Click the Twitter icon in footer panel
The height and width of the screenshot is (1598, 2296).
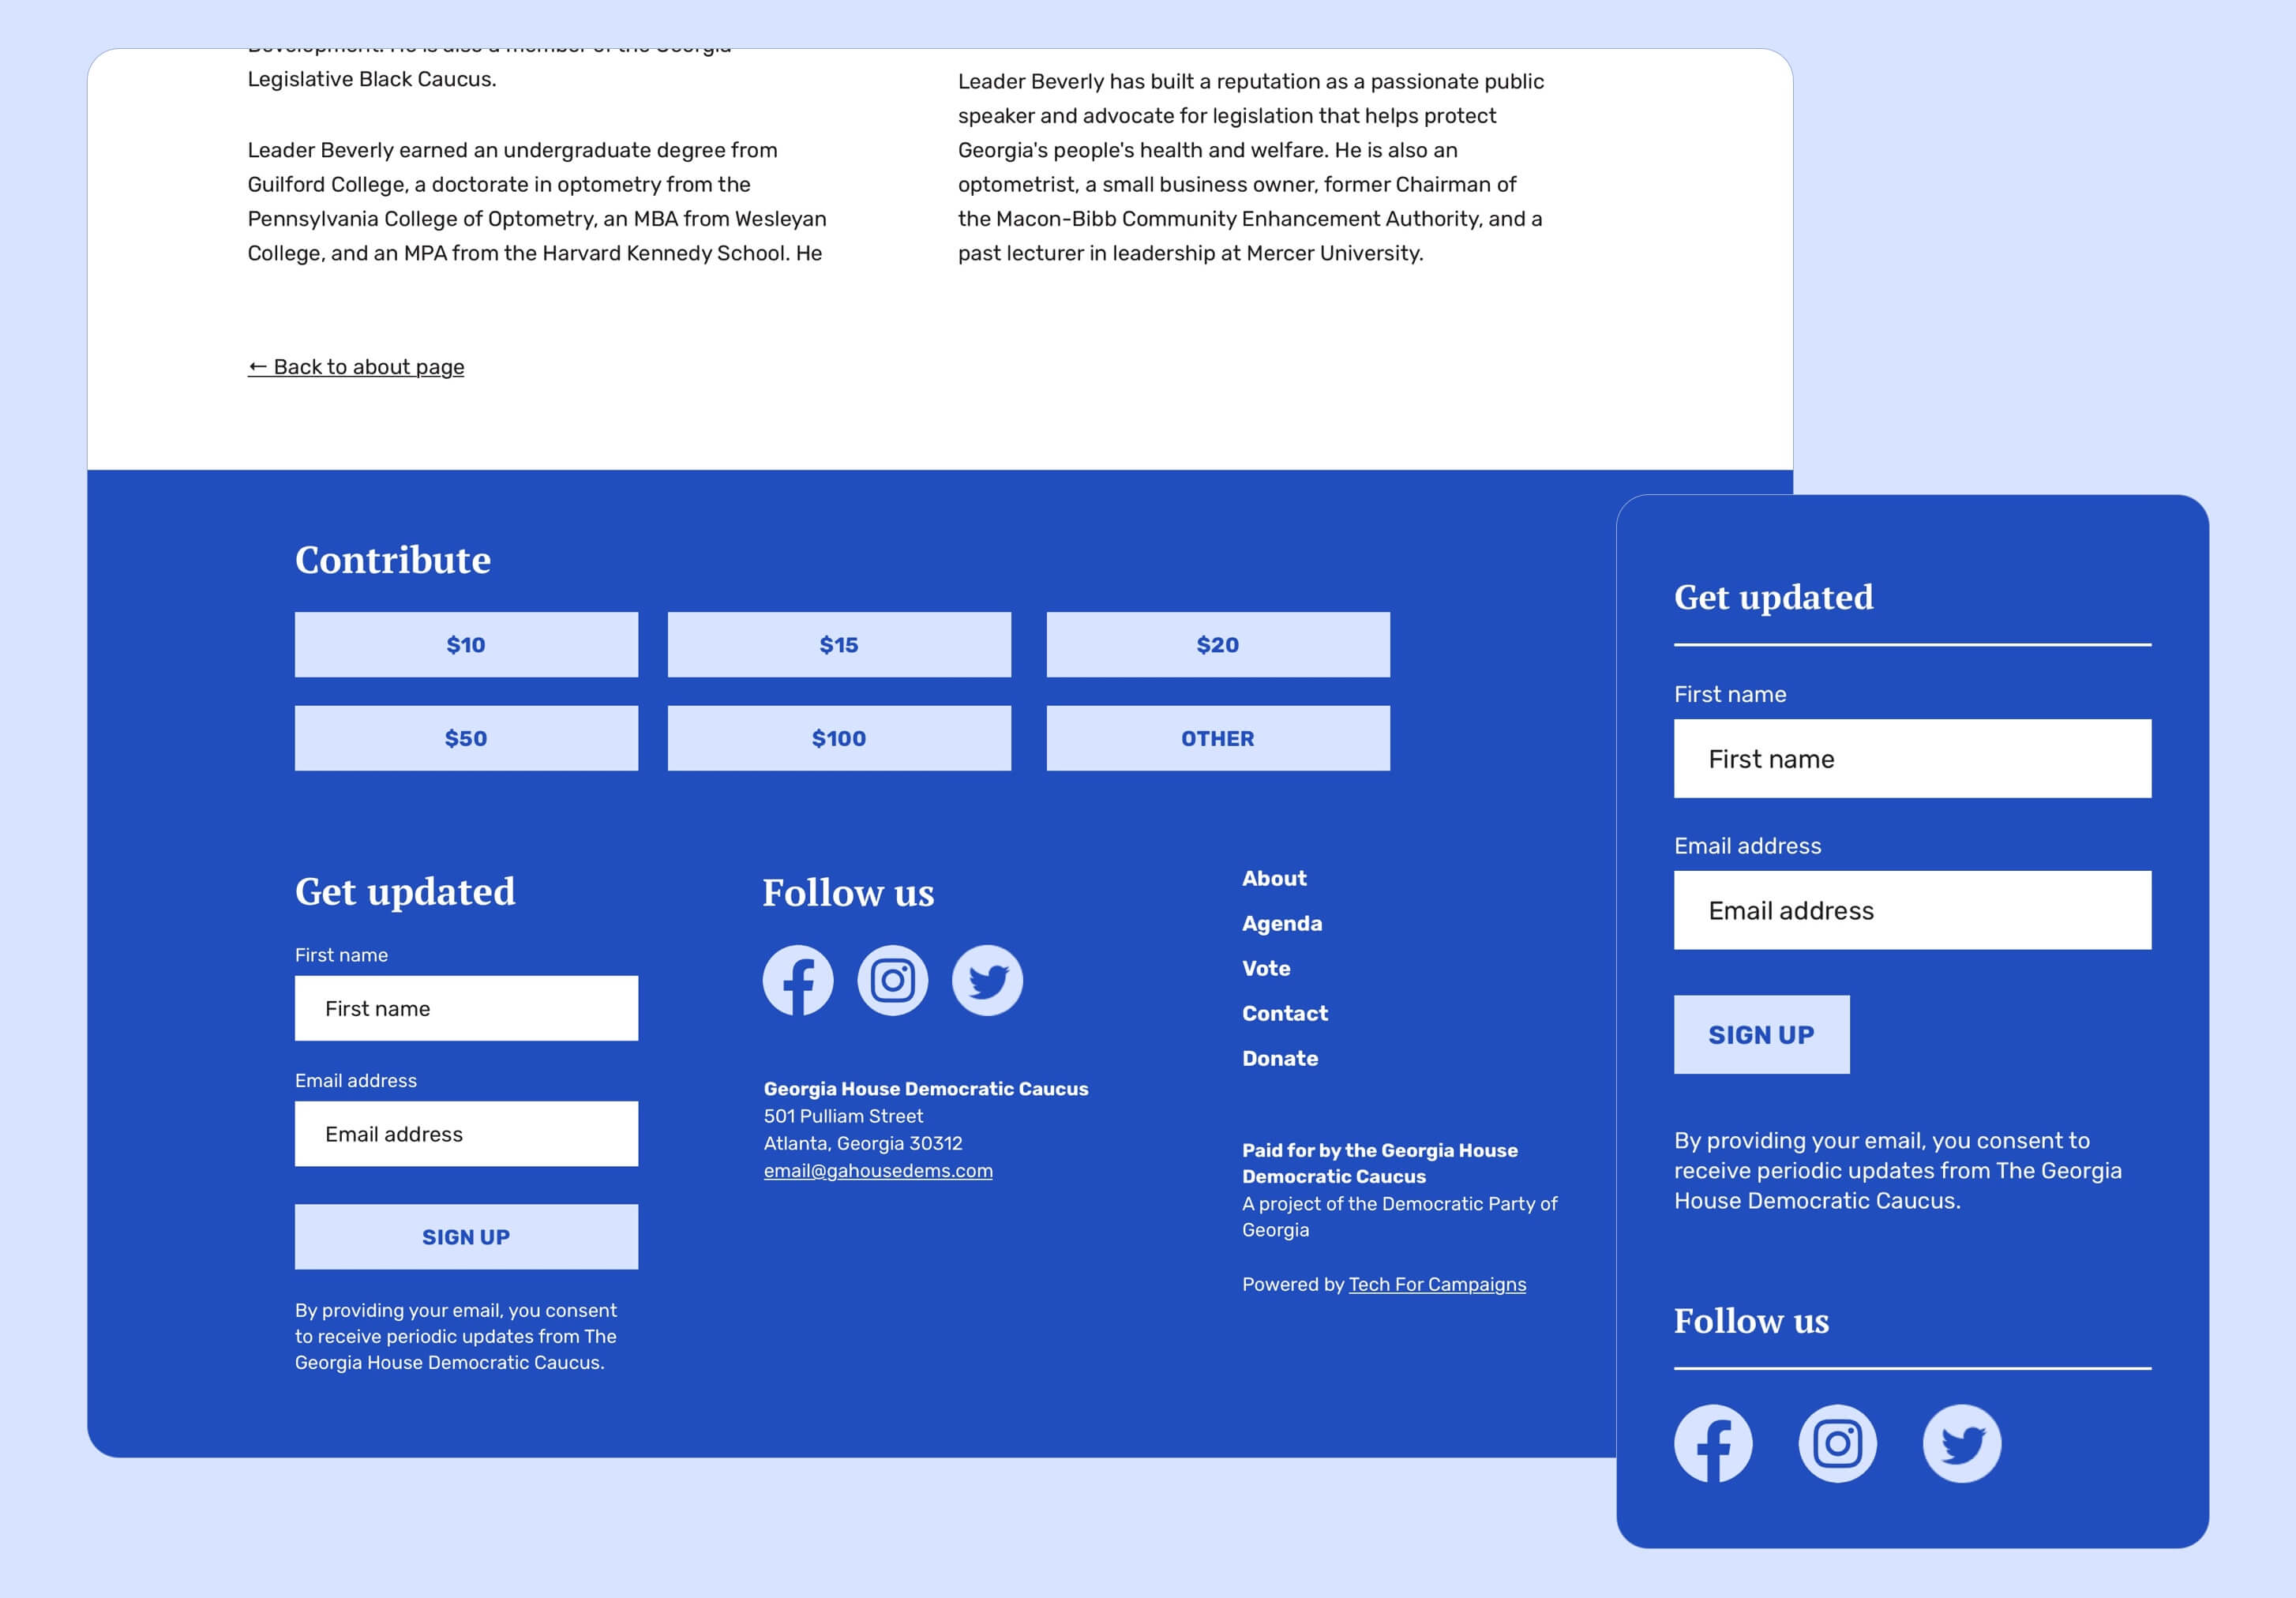coord(988,979)
